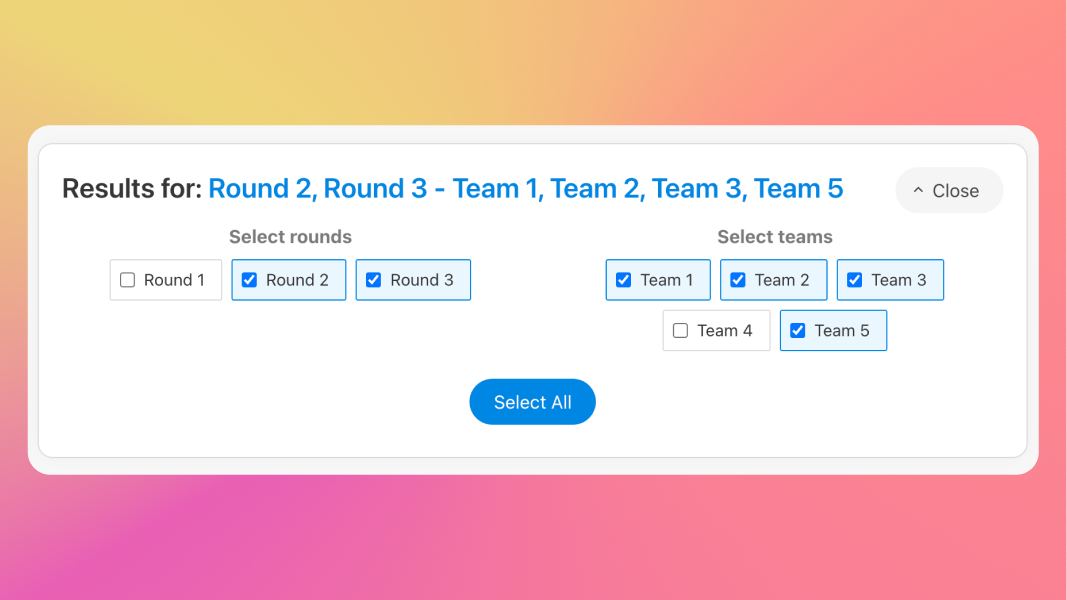Click the Team 5 label text
This screenshot has height=600, width=1067.
842,331
